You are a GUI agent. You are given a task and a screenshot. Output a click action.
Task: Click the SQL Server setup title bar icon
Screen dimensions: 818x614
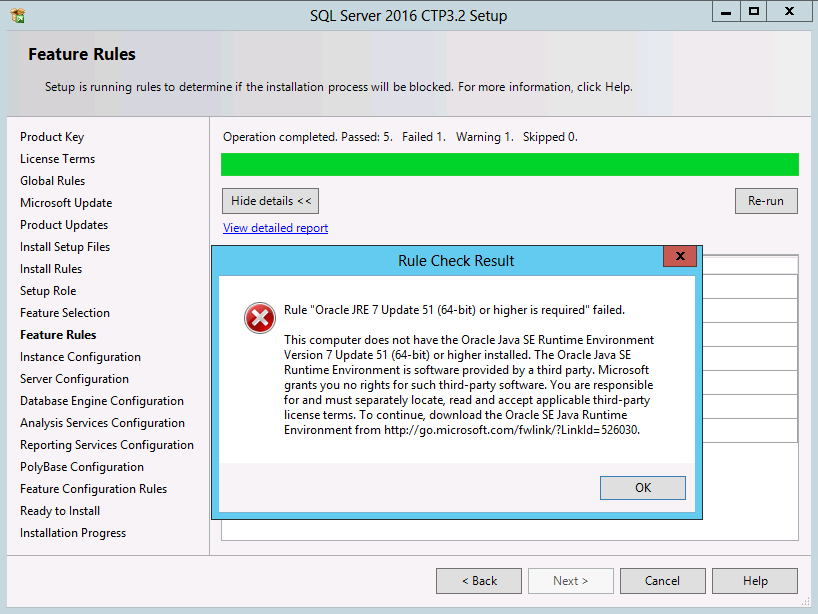tap(17, 15)
